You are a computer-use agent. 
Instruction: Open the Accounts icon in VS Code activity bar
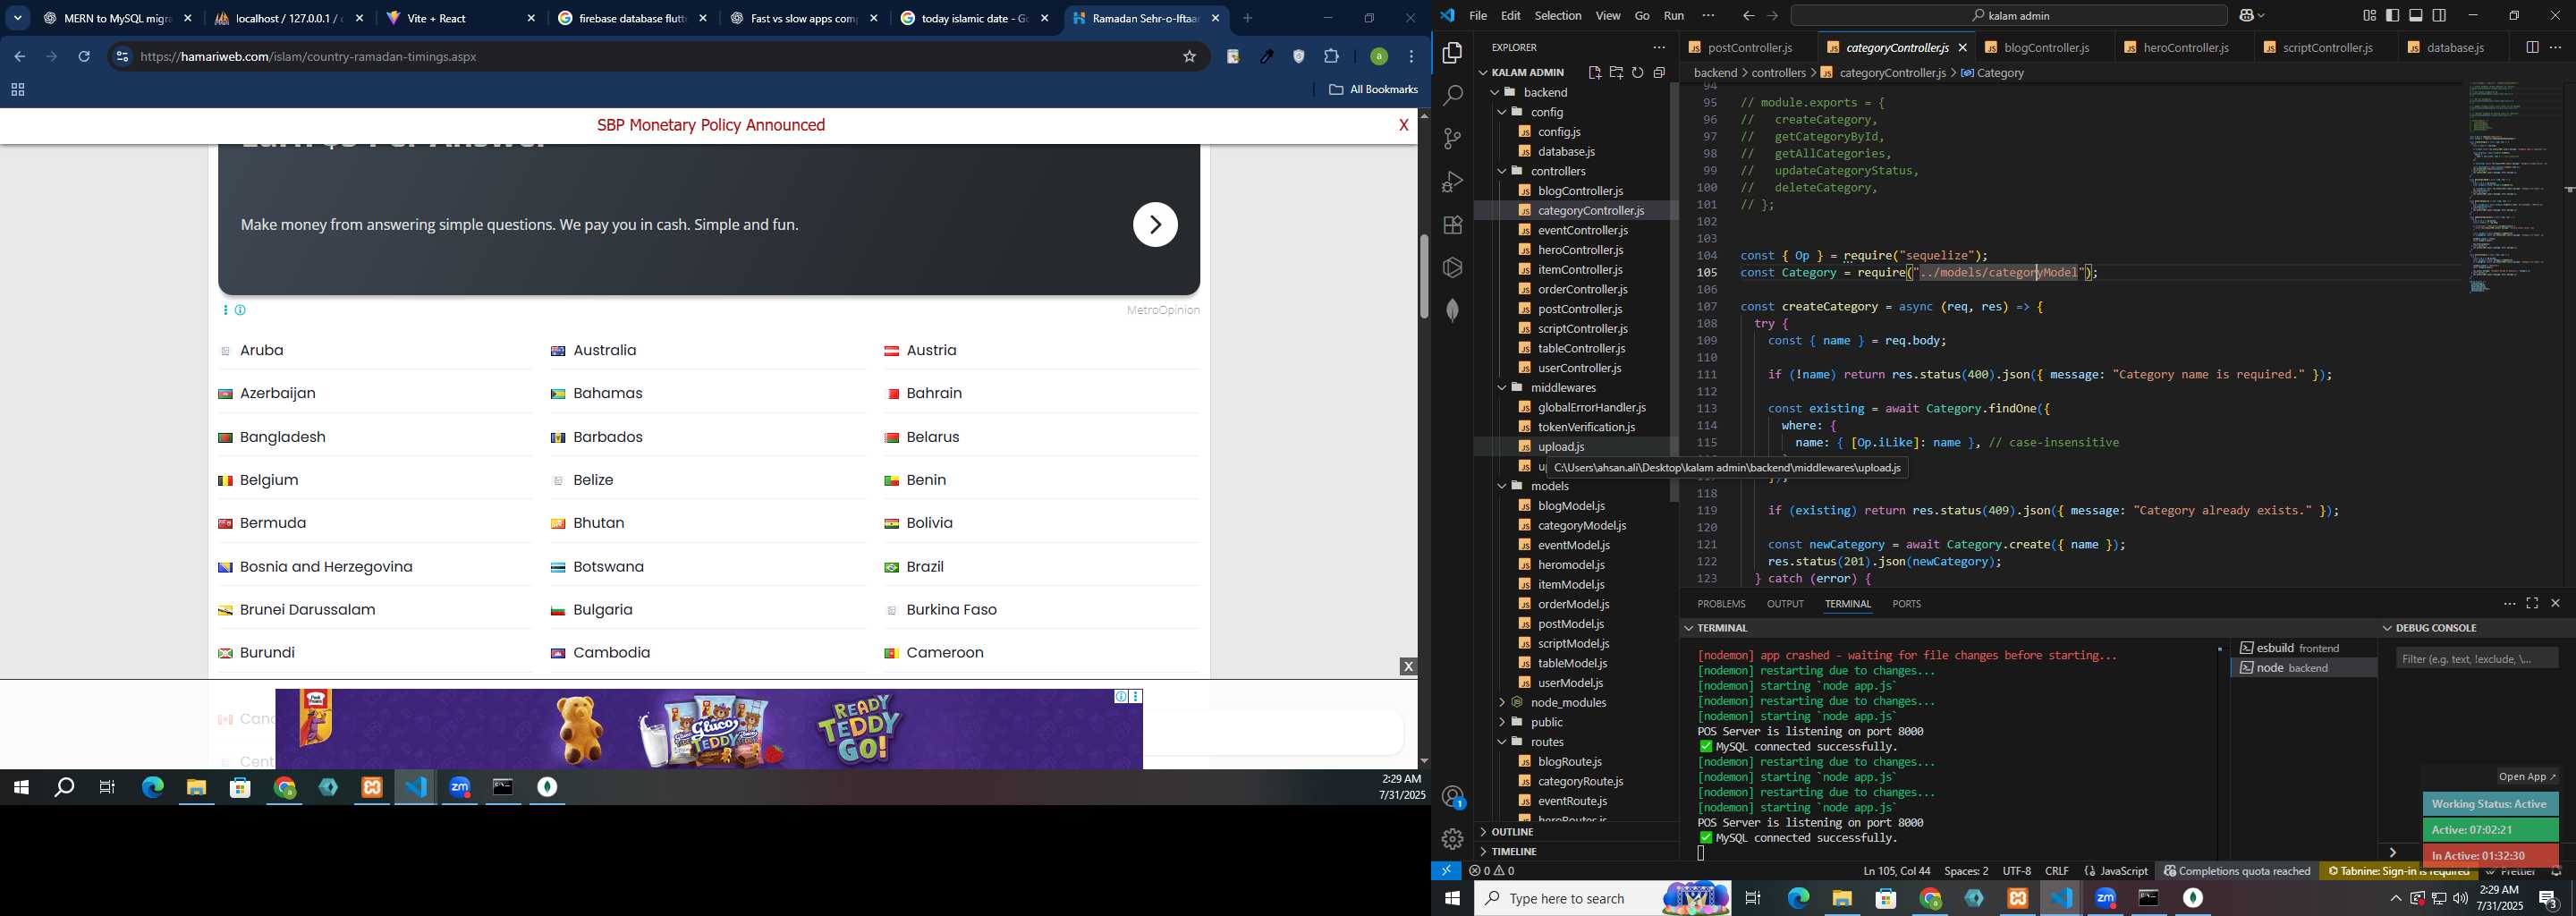pos(1452,797)
